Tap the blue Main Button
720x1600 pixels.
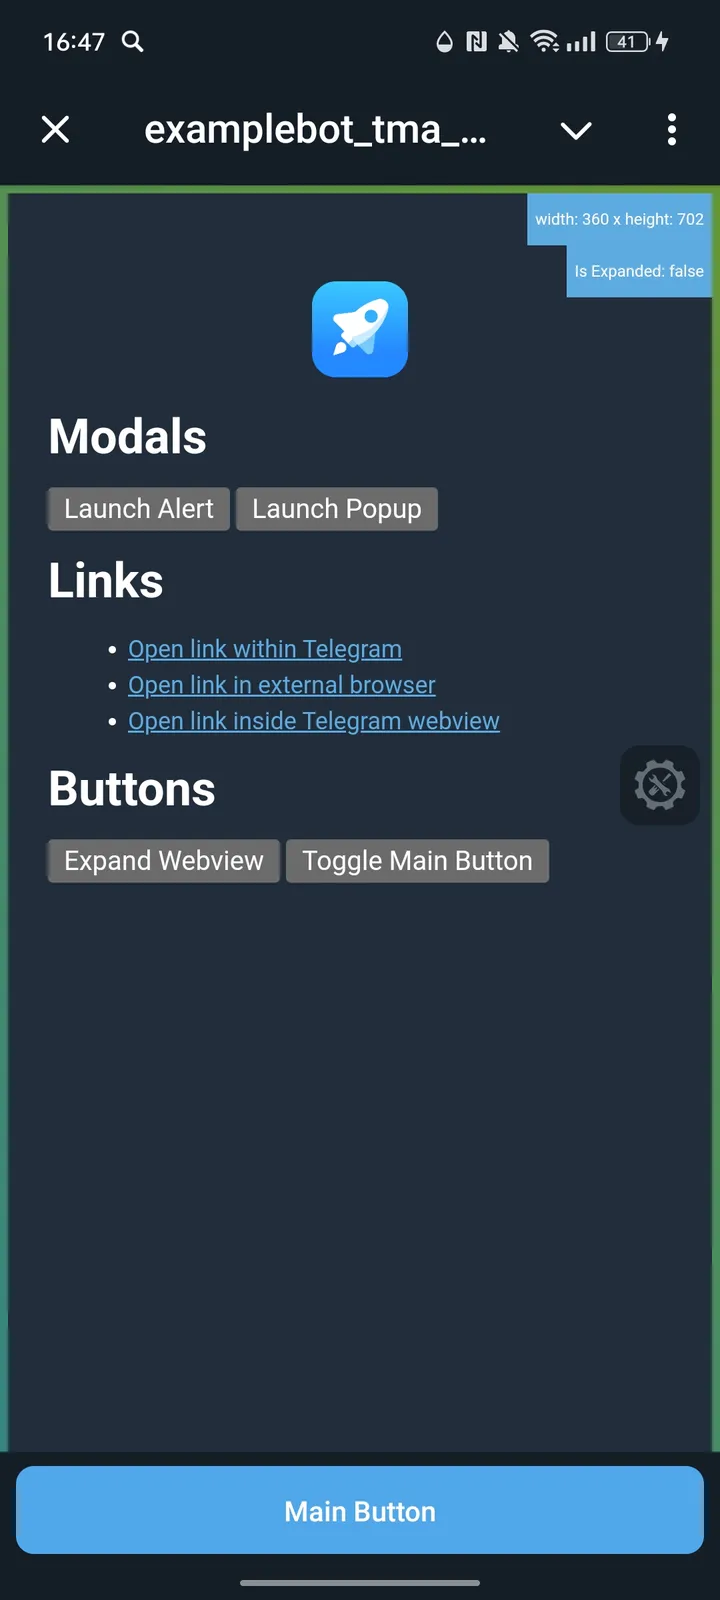coord(360,1510)
